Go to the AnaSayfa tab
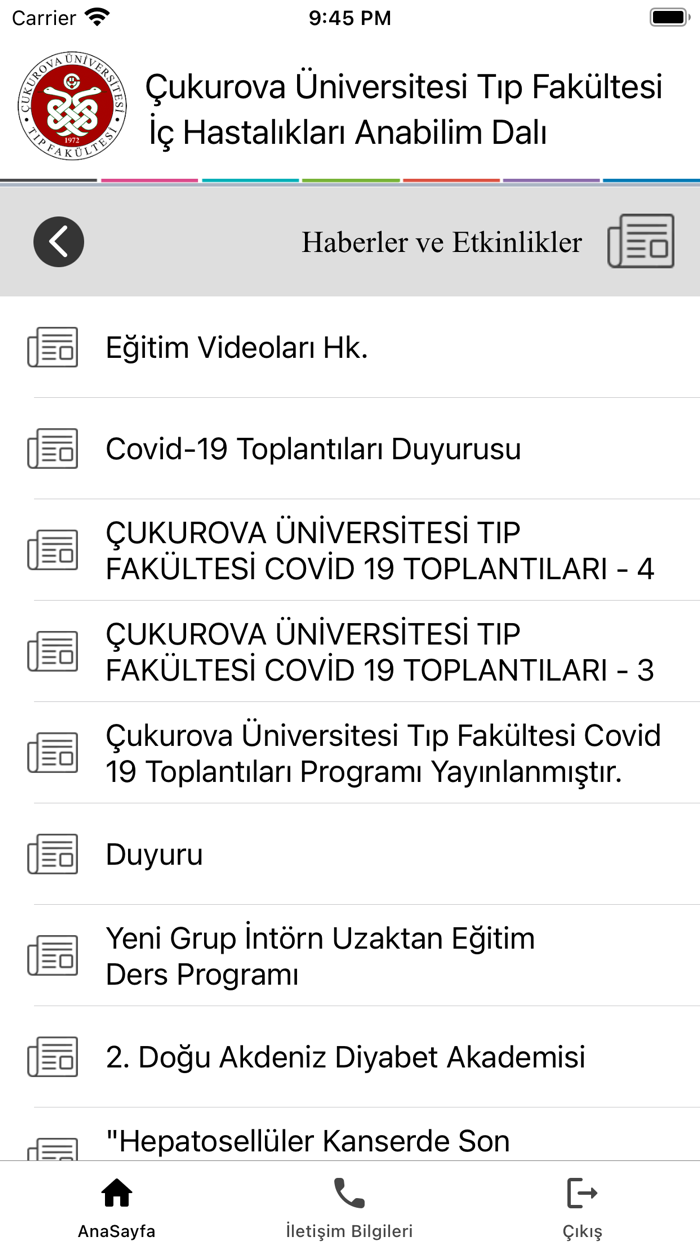The image size is (700, 1244). [116, 1205]
